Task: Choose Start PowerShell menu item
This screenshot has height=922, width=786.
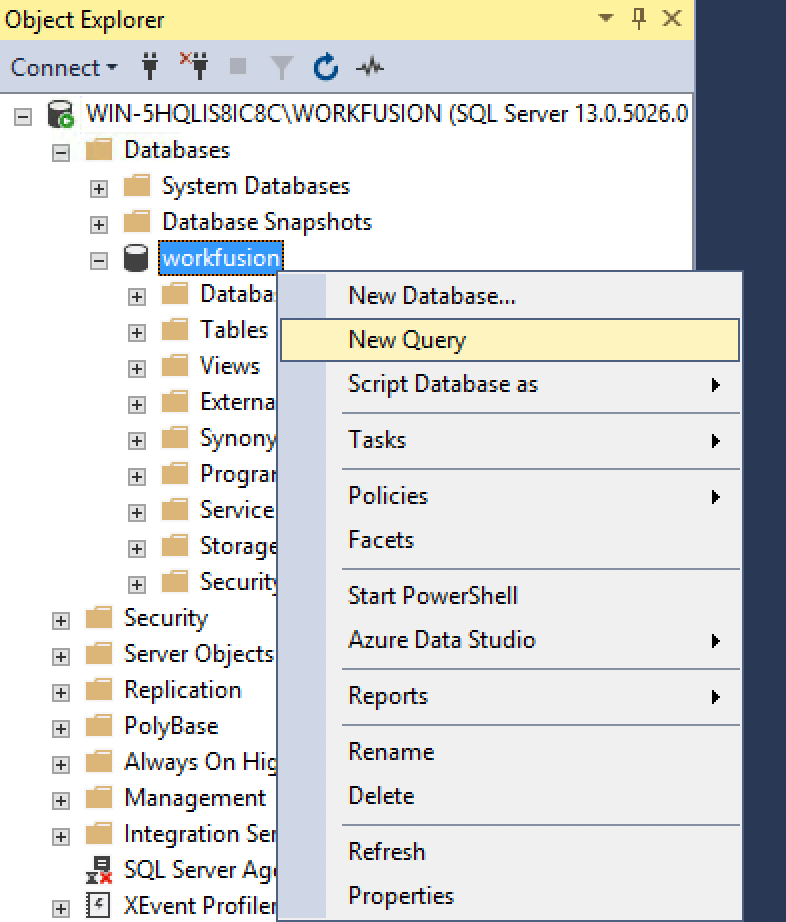Action: point(510,596)
